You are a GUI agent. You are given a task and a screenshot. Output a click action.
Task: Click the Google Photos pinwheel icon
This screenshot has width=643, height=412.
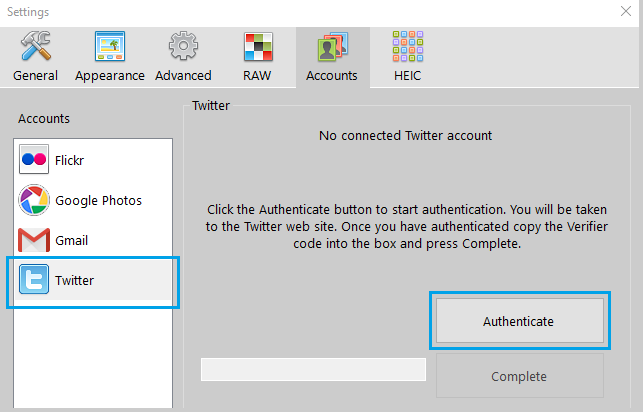pyautogui.click(x=34, y=200)
